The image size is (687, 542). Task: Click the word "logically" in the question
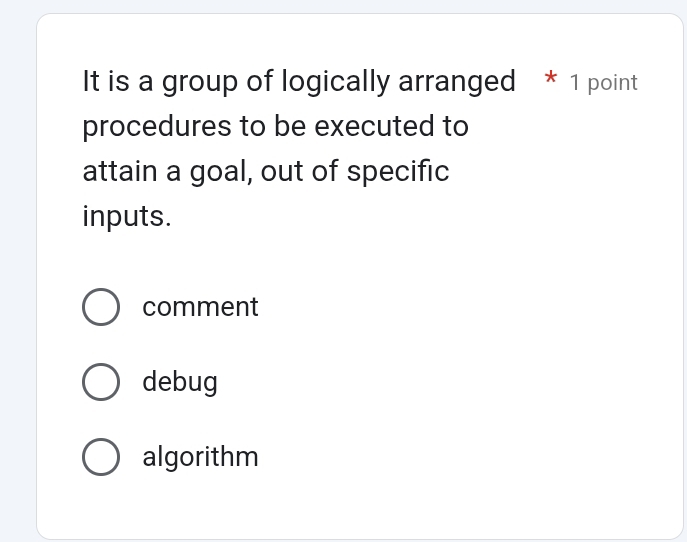point(335,81)
